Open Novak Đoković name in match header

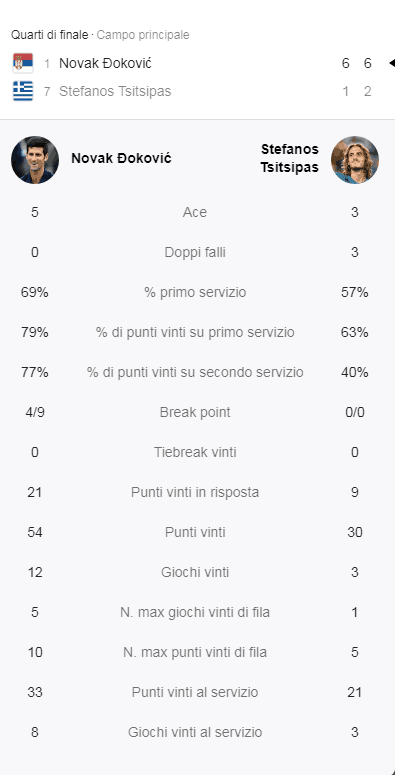coord(105,63)
